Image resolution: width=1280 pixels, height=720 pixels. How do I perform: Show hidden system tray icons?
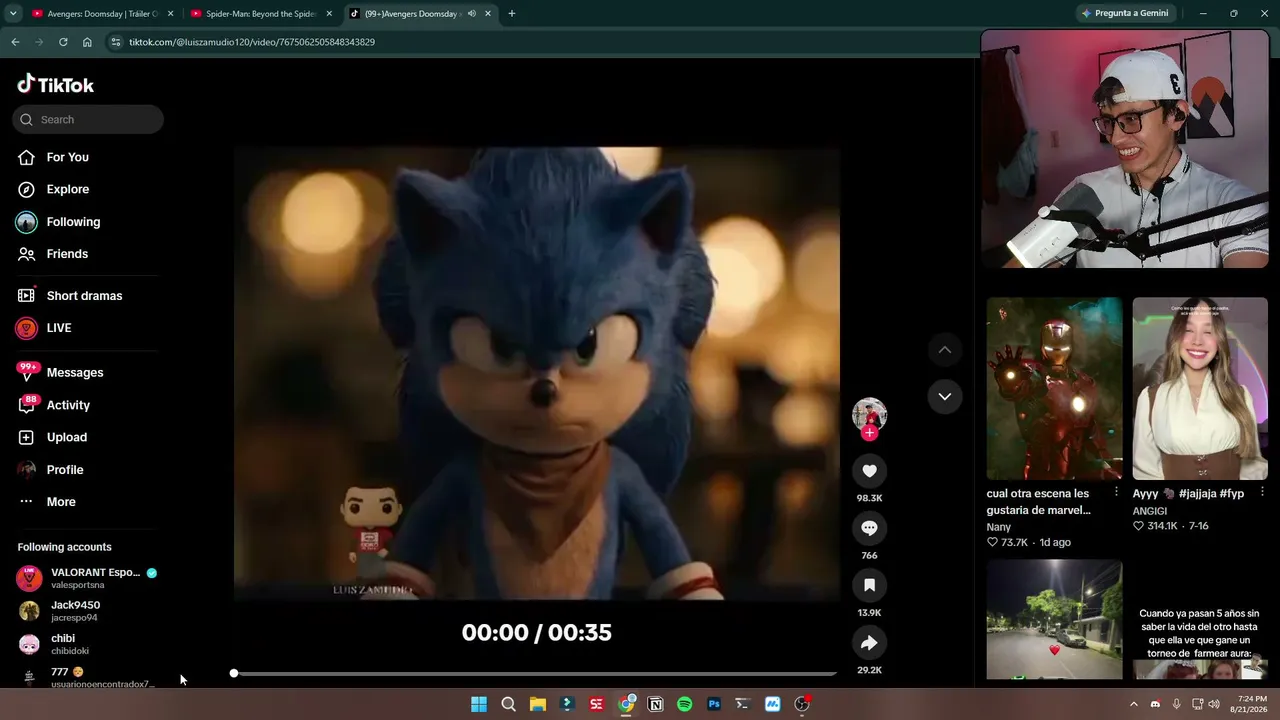coord(1134,704)
